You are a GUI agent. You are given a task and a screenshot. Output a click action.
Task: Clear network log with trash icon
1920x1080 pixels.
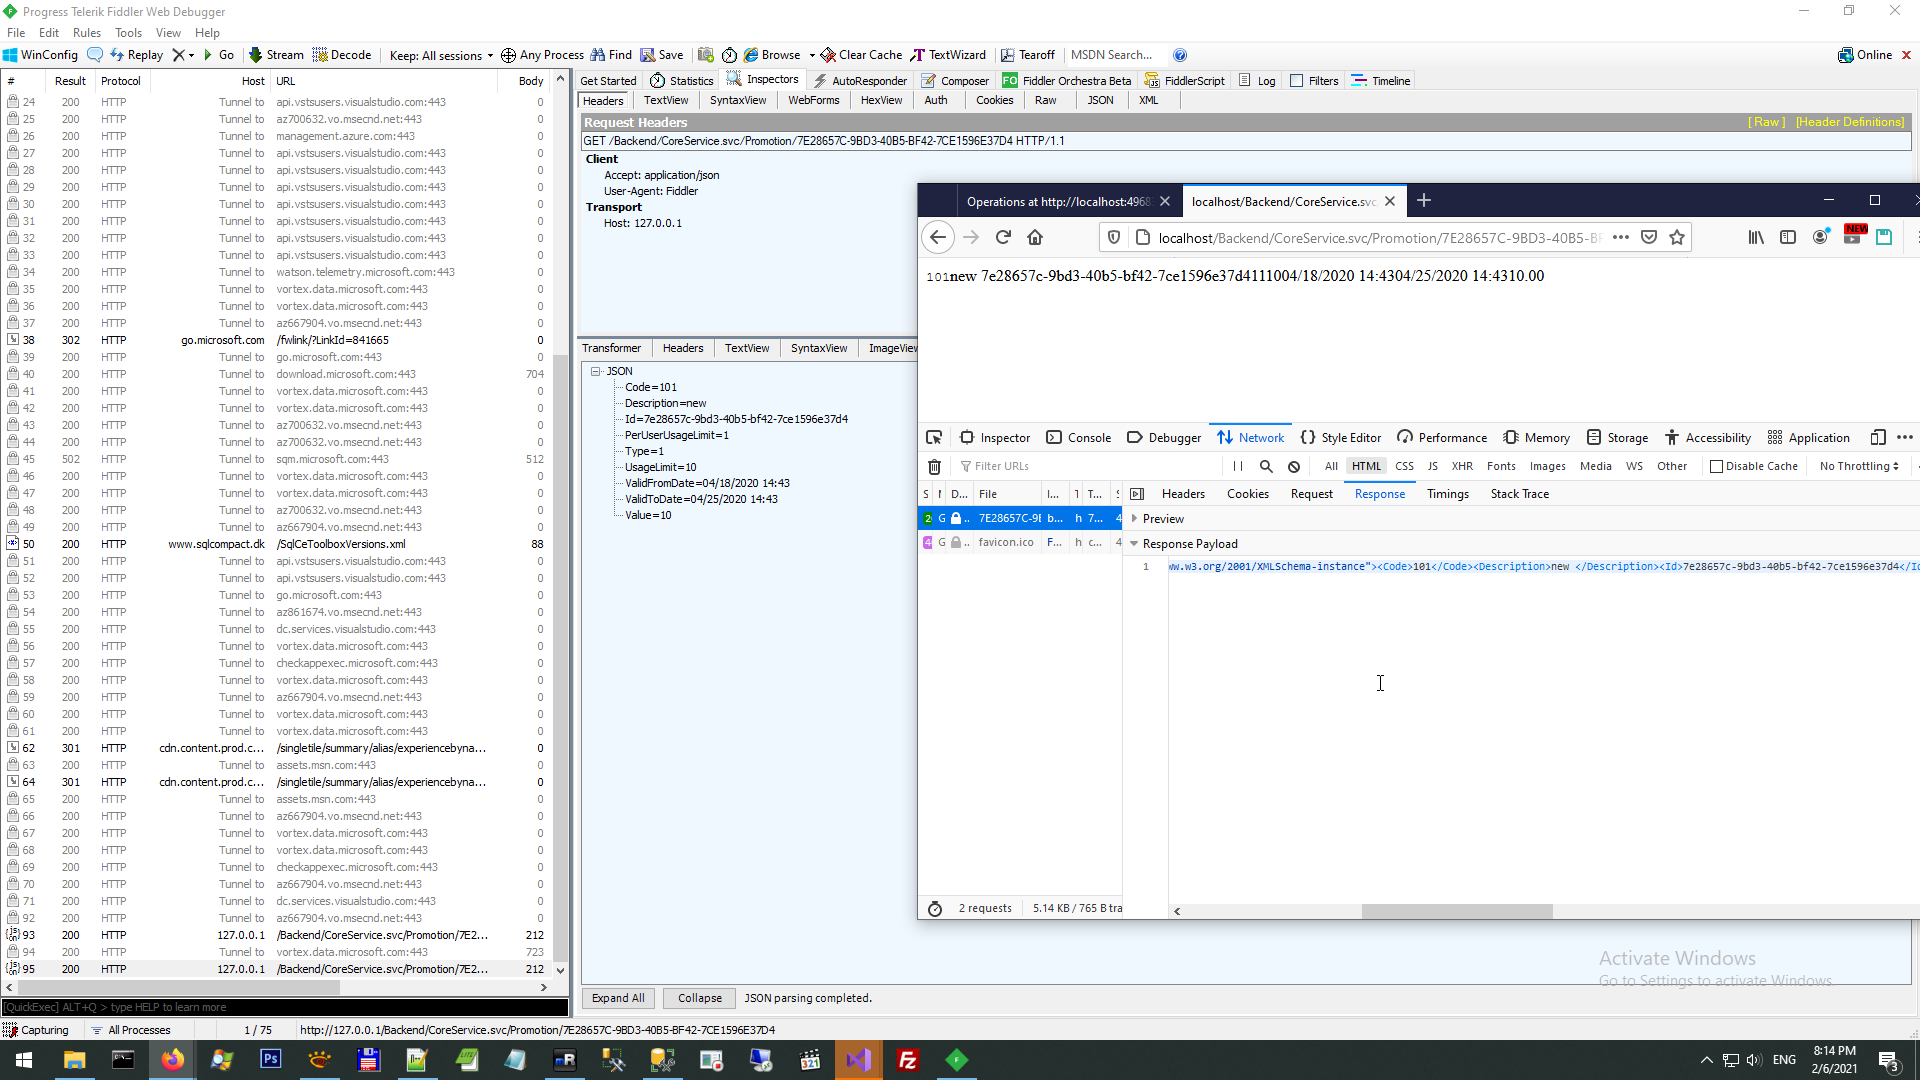(x=934, y=467)
